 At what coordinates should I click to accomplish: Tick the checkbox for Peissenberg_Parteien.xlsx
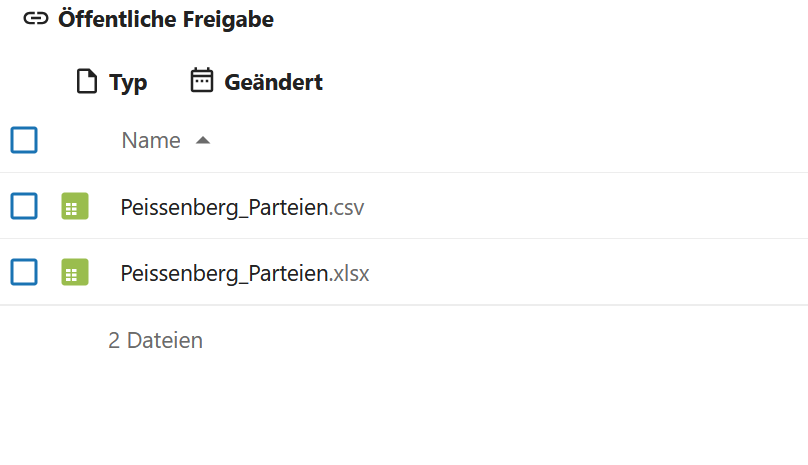tap(24, 272)
